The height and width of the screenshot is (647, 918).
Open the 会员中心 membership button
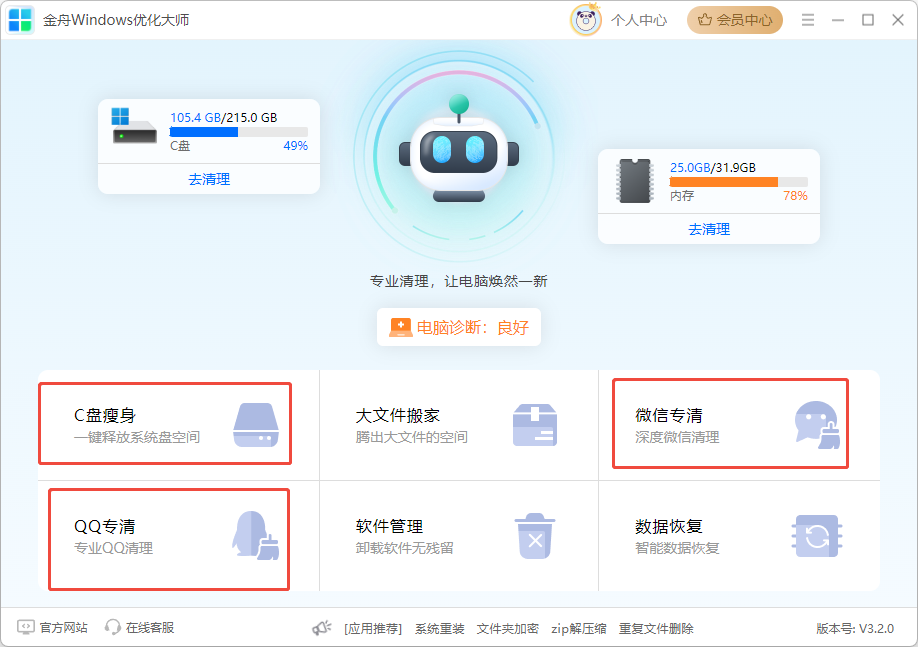(735, 20)
